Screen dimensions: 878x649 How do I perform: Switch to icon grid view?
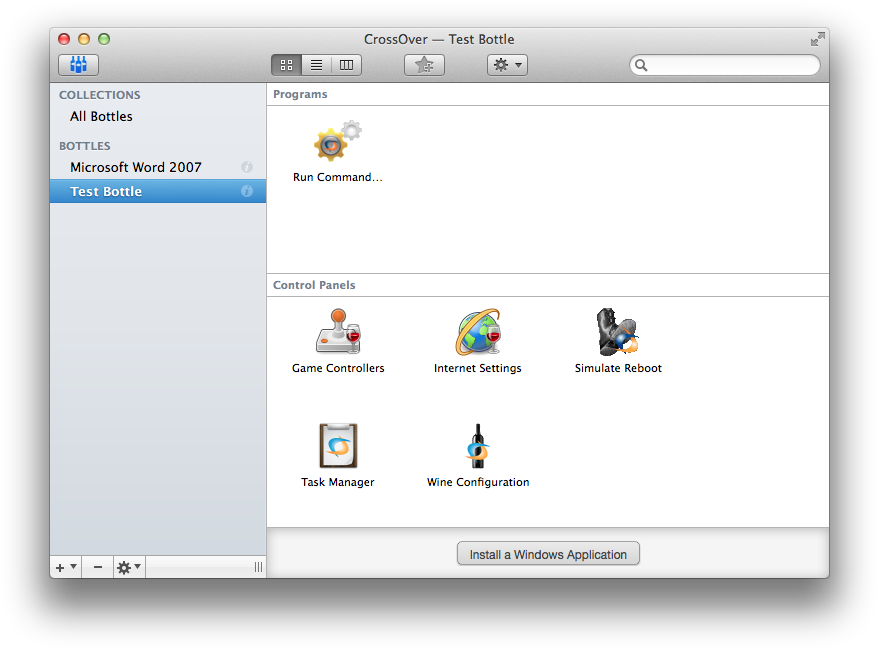(286, 65)
